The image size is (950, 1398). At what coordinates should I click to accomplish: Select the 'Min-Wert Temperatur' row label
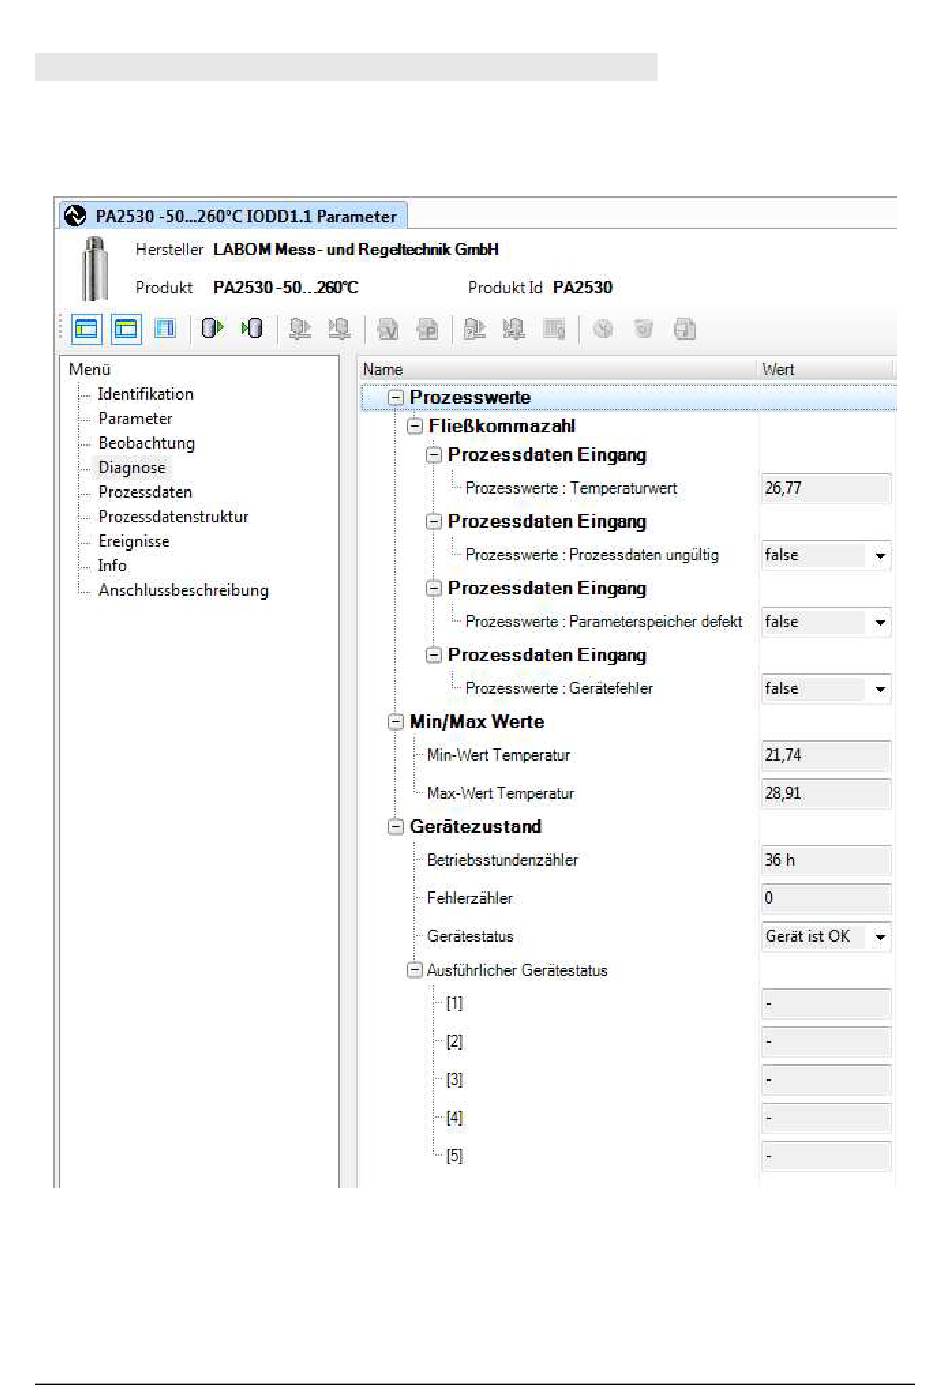[498, 755]
